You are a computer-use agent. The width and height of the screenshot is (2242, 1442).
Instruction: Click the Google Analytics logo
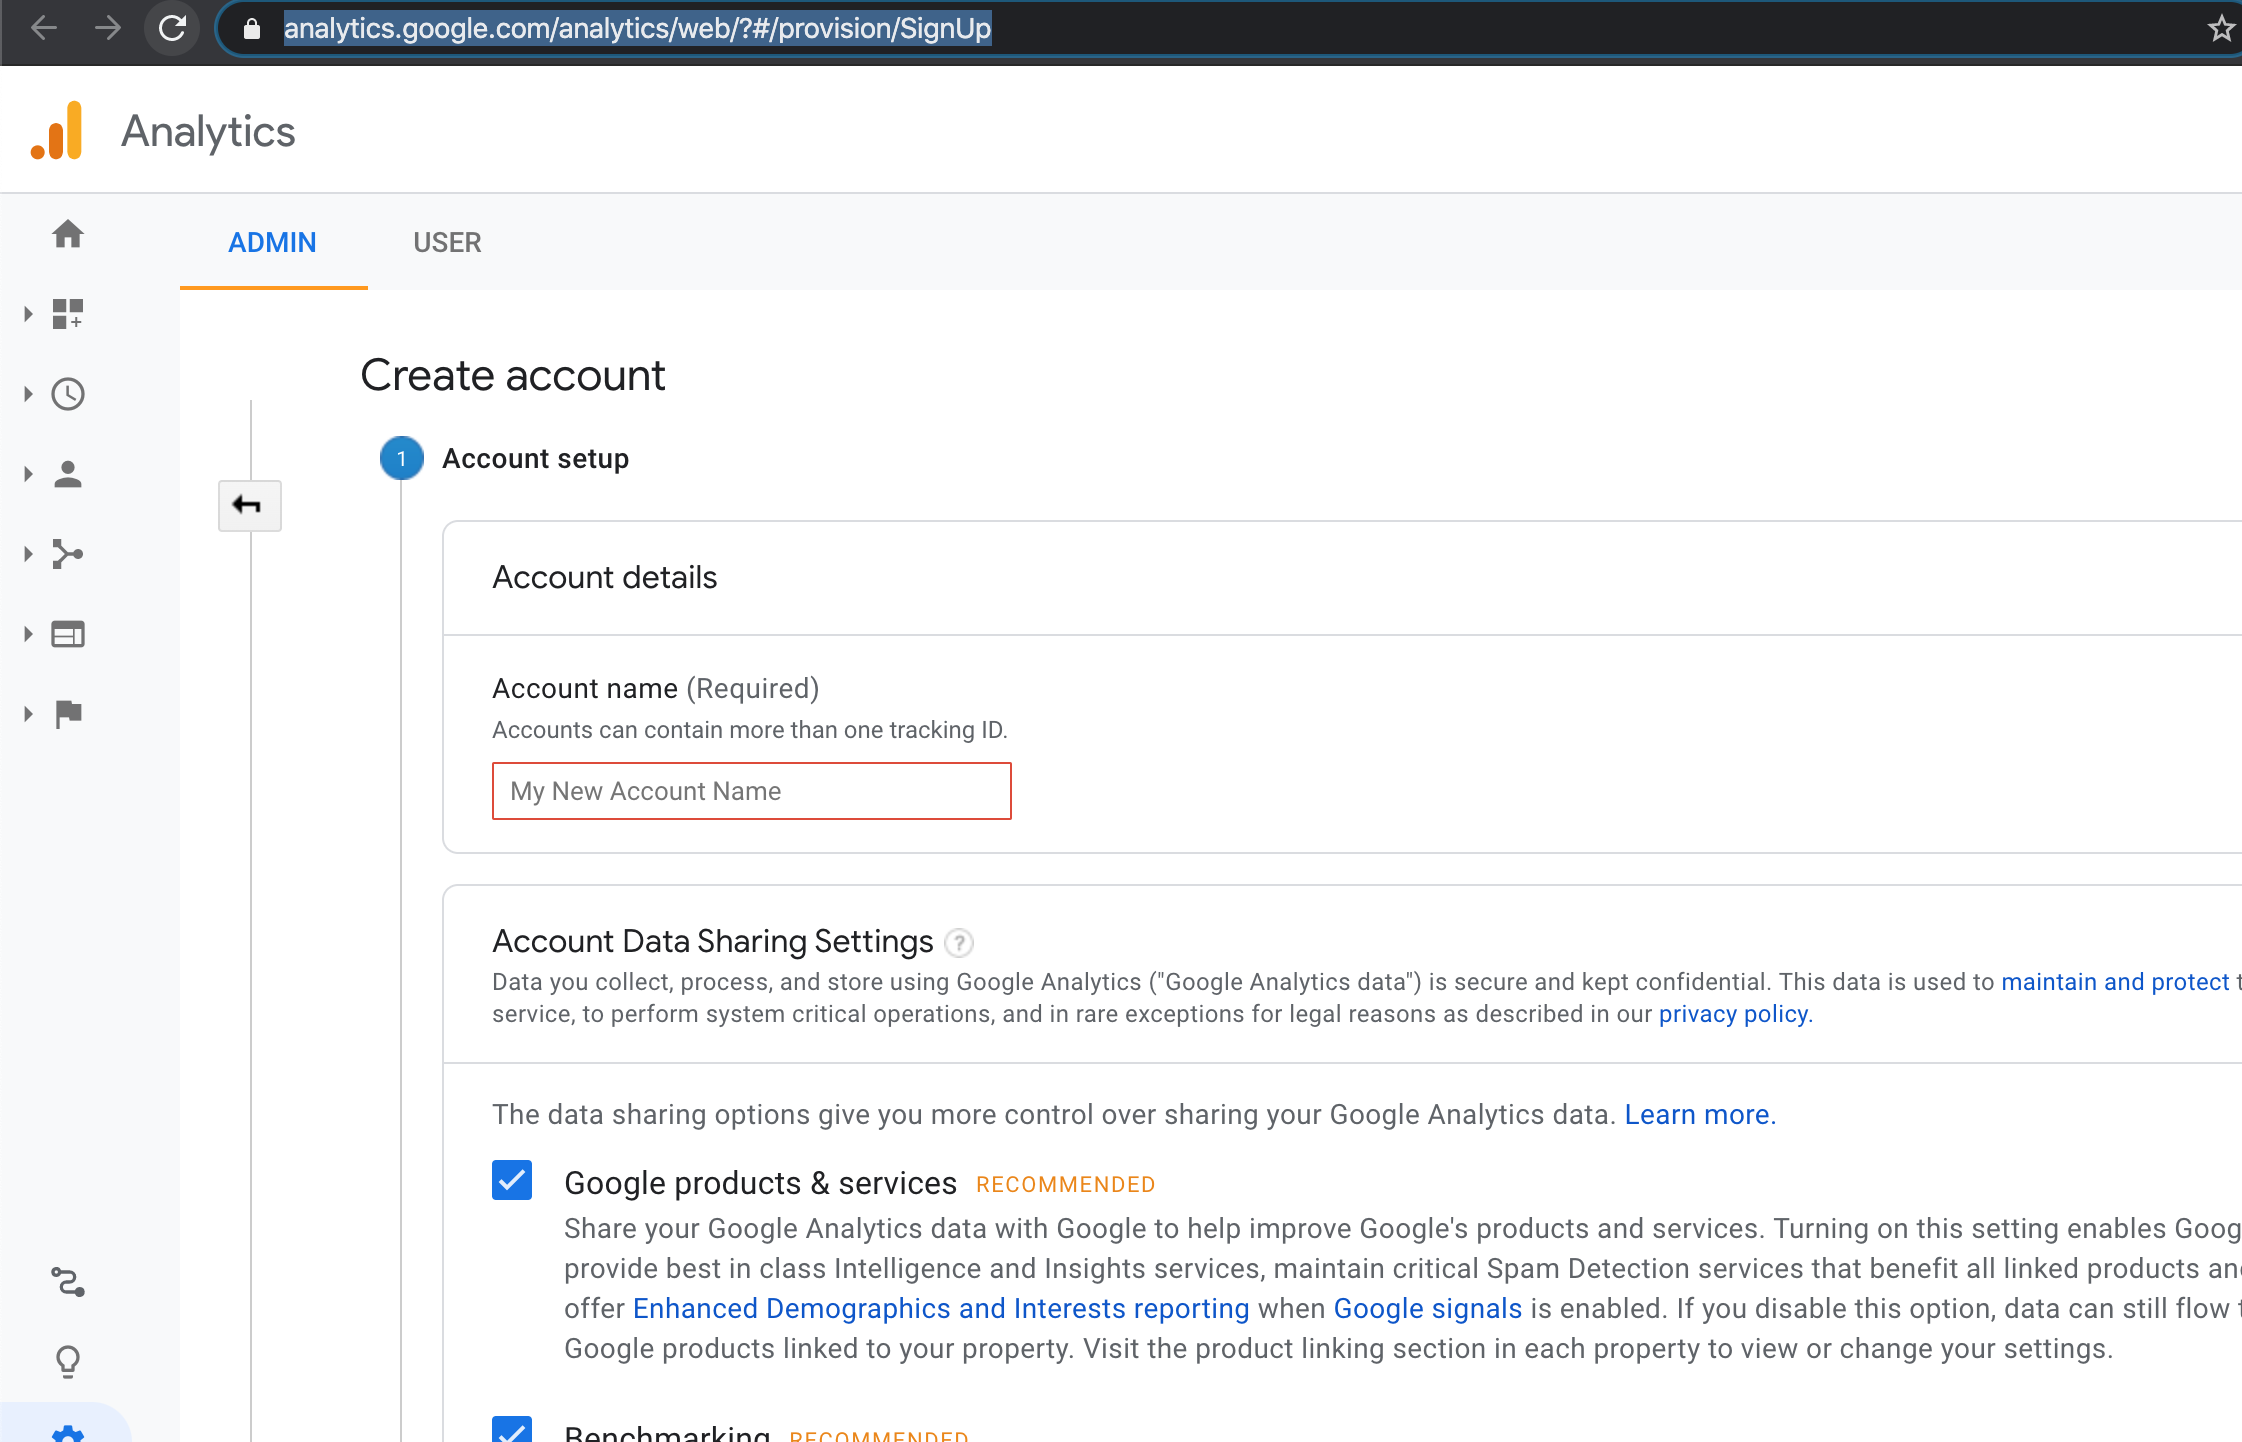click(x=57, y=131)
